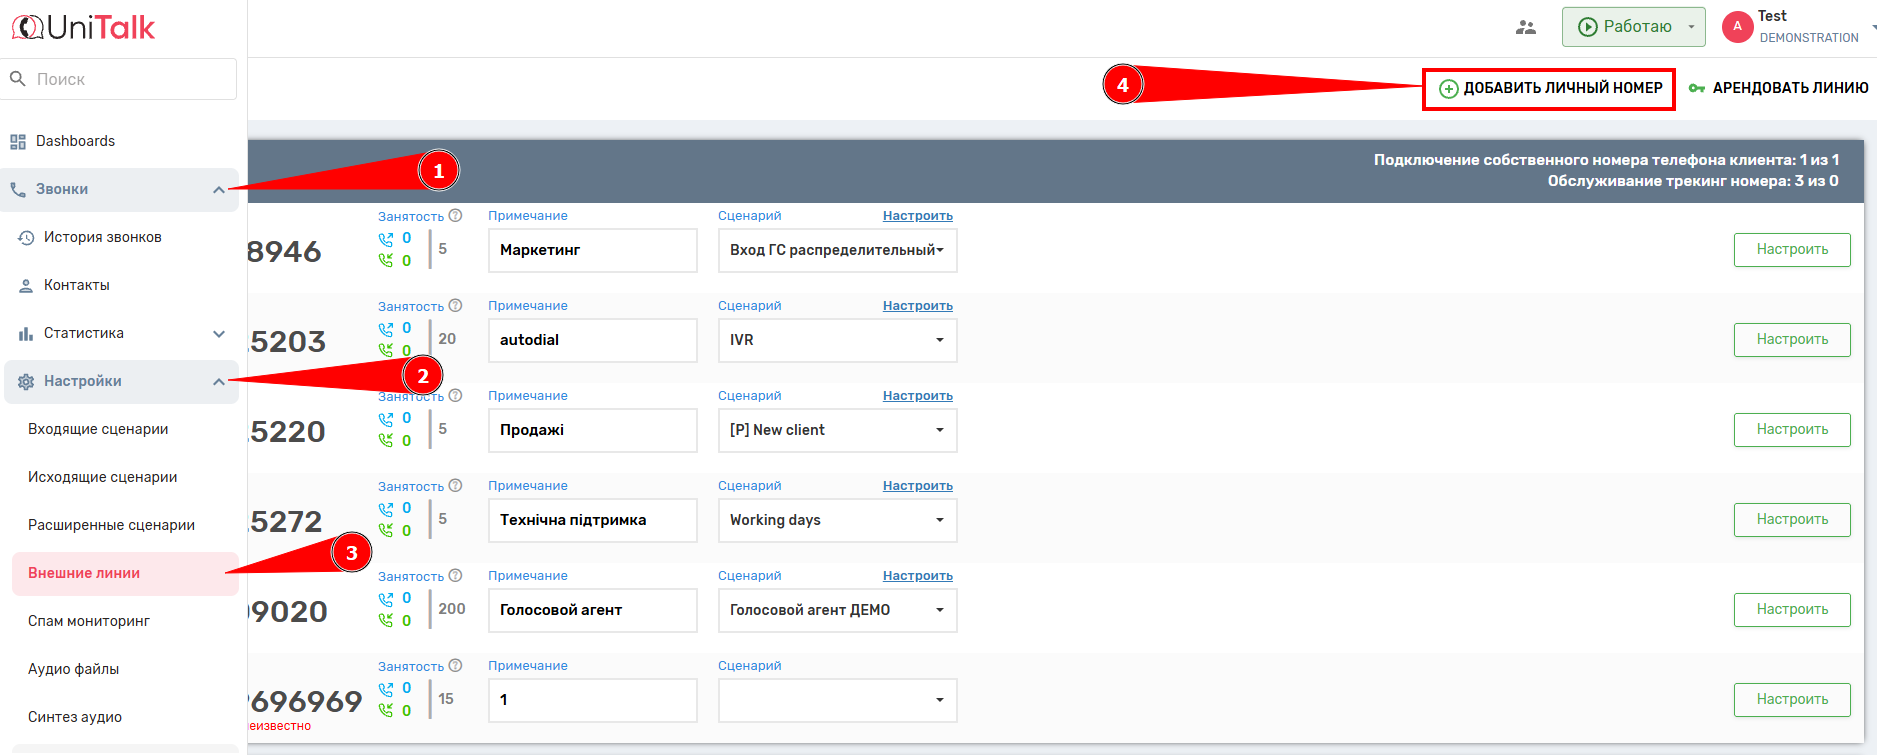Click the avatar circle with letter A
The width and height of the screenshot is (1877, 755).
[x=1737, y=27]
